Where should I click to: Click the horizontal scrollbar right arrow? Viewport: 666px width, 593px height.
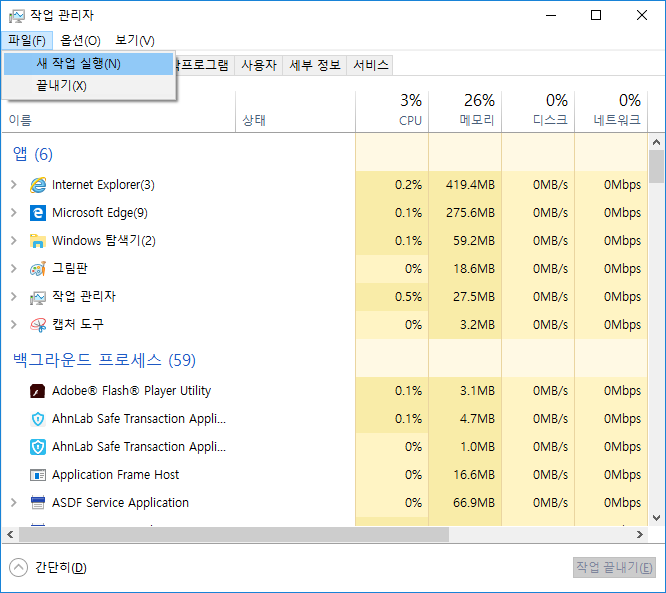coord(640,534)
